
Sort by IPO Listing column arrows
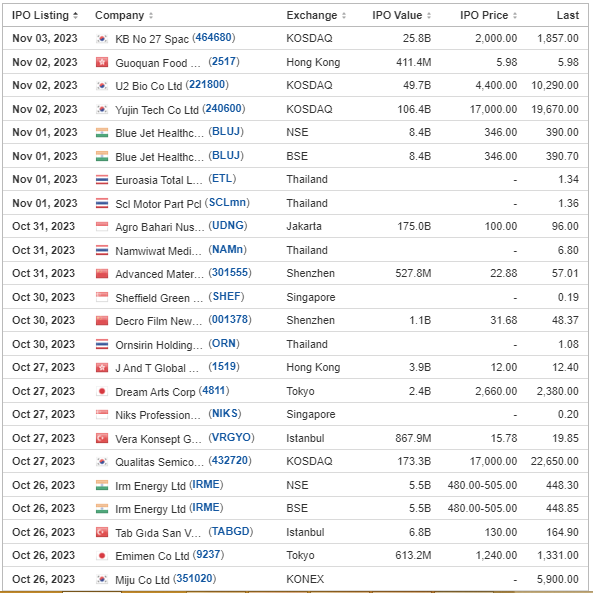(x=75, y=16)
